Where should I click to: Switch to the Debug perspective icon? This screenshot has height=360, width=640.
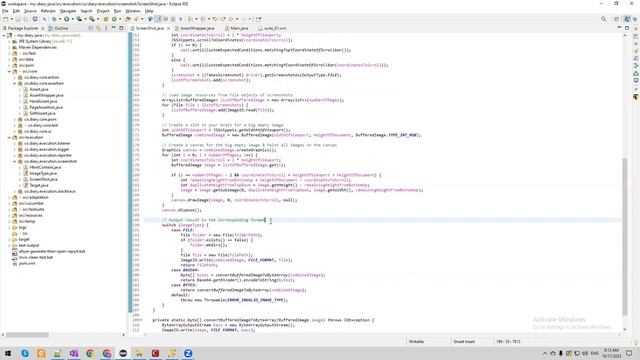click(635, 19)
